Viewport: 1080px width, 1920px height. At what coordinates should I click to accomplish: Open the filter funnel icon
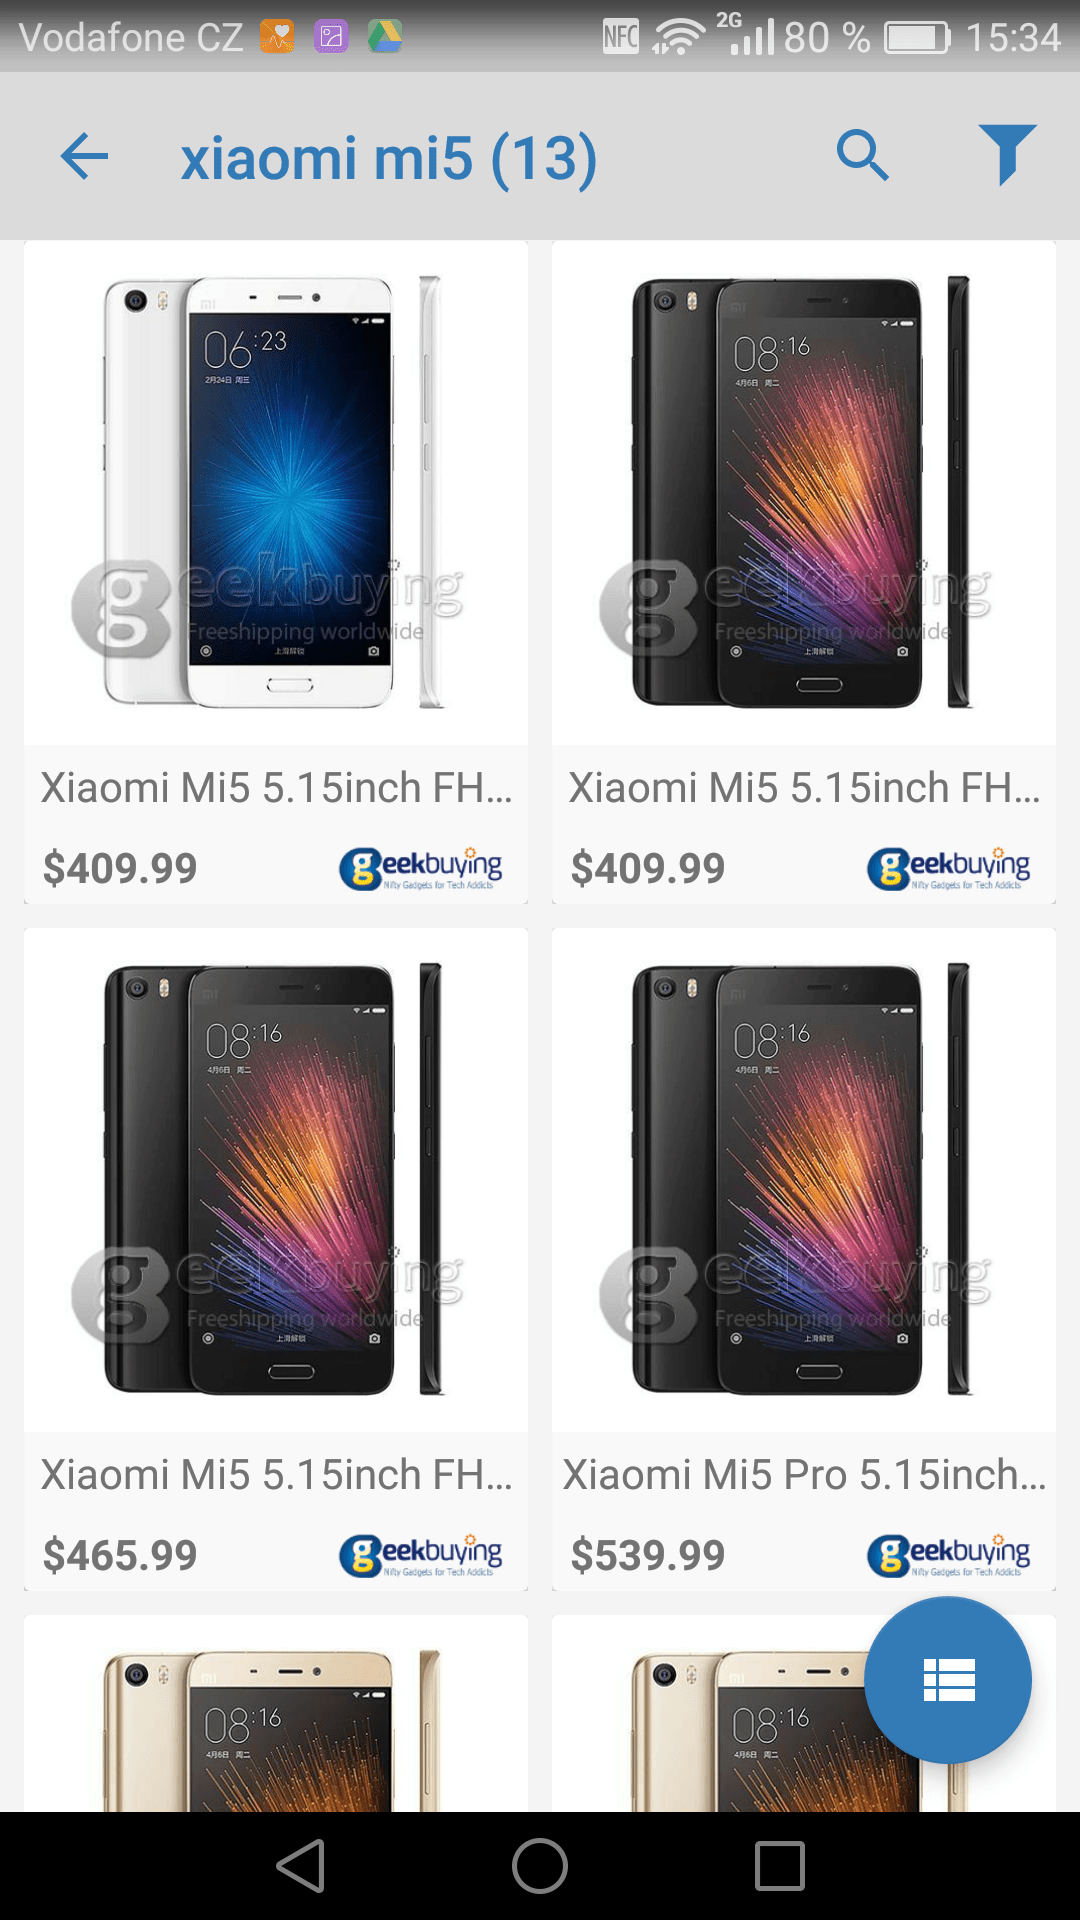[x=1007, y=155]
